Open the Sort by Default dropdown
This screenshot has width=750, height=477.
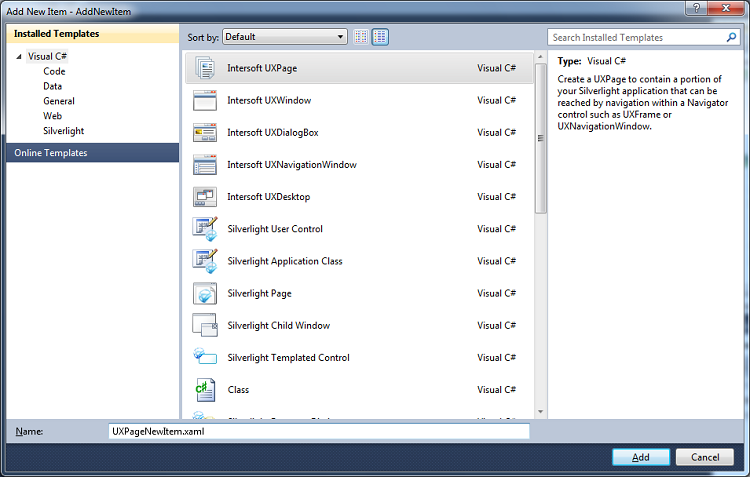tap(285, 37)
